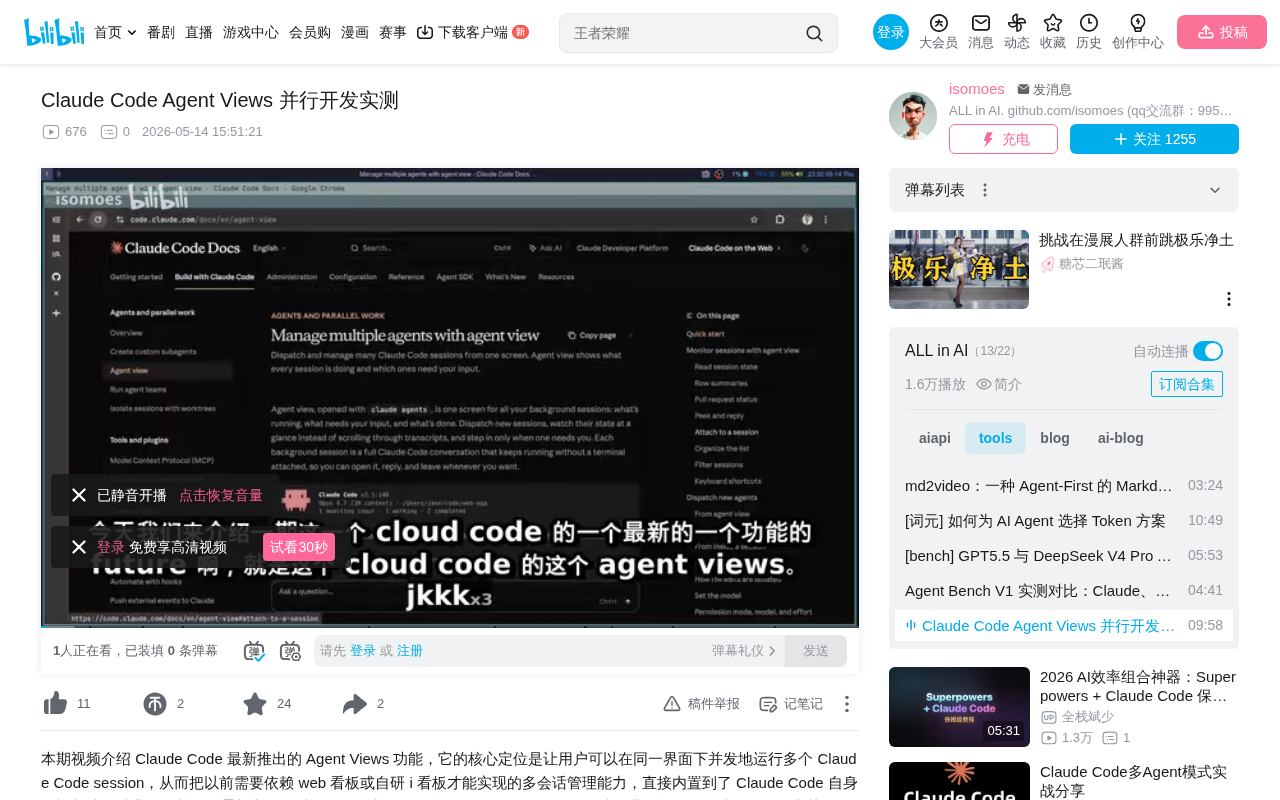Like the video with thumbs-up icon
The image size is (1280, 800).
point(55,704)
